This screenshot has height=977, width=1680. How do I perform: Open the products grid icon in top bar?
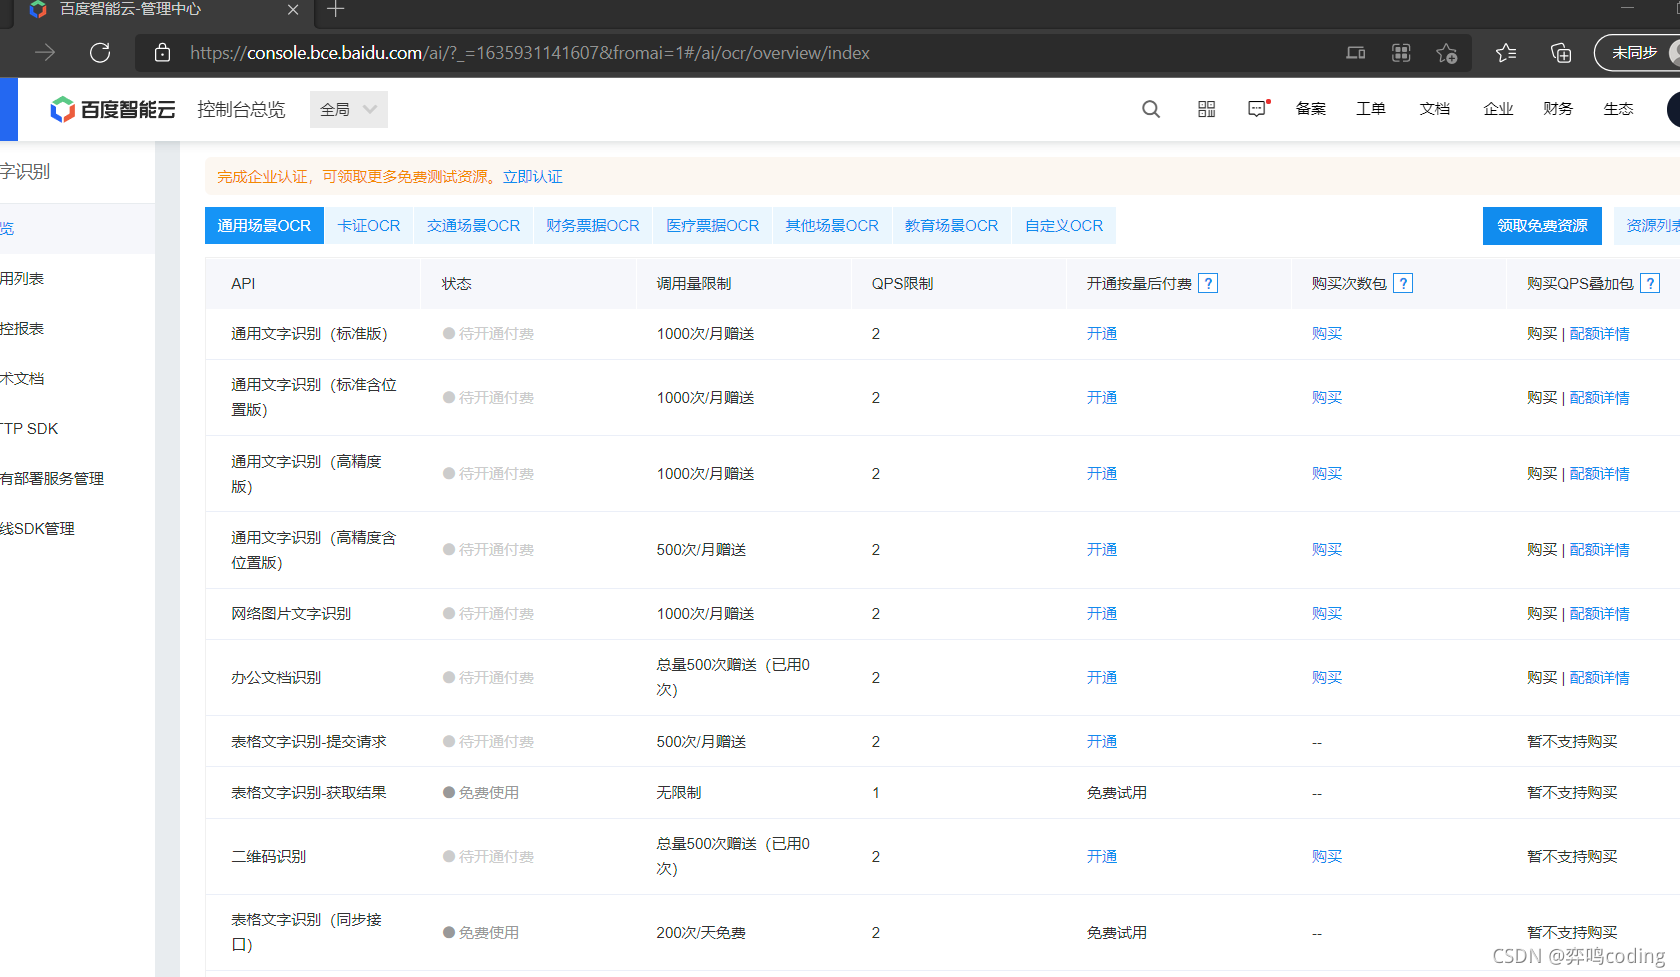(x=1205, y=109)
